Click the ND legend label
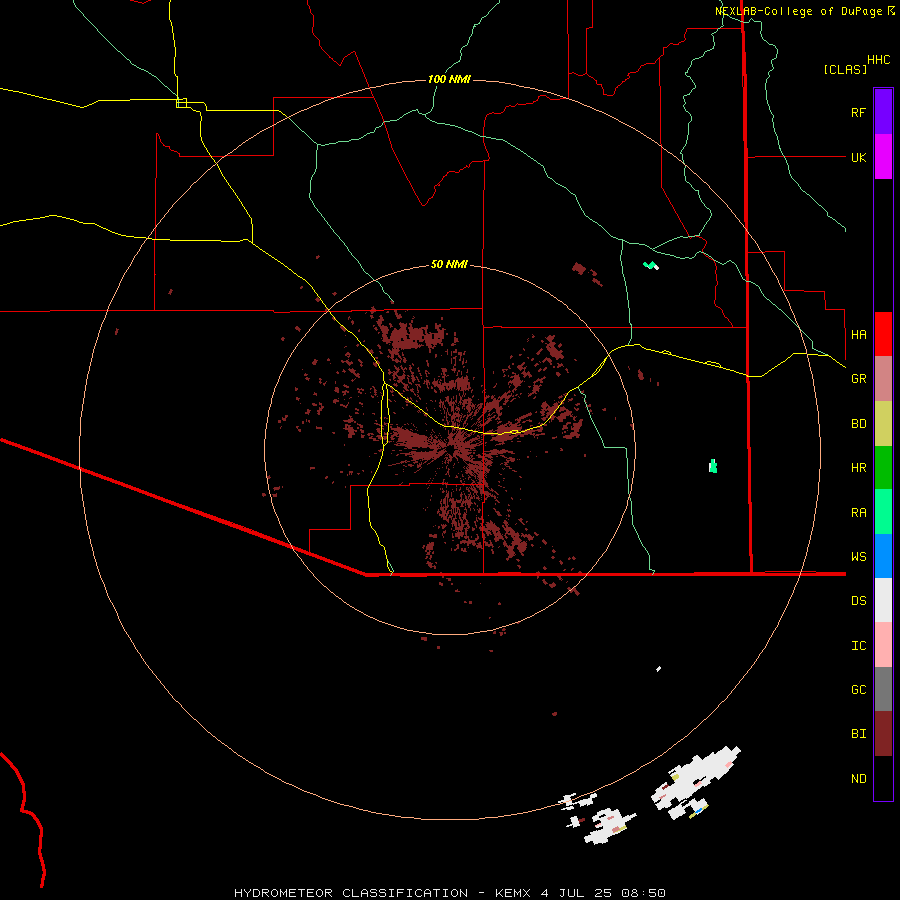The image size is (900, 900). point(858,779)
